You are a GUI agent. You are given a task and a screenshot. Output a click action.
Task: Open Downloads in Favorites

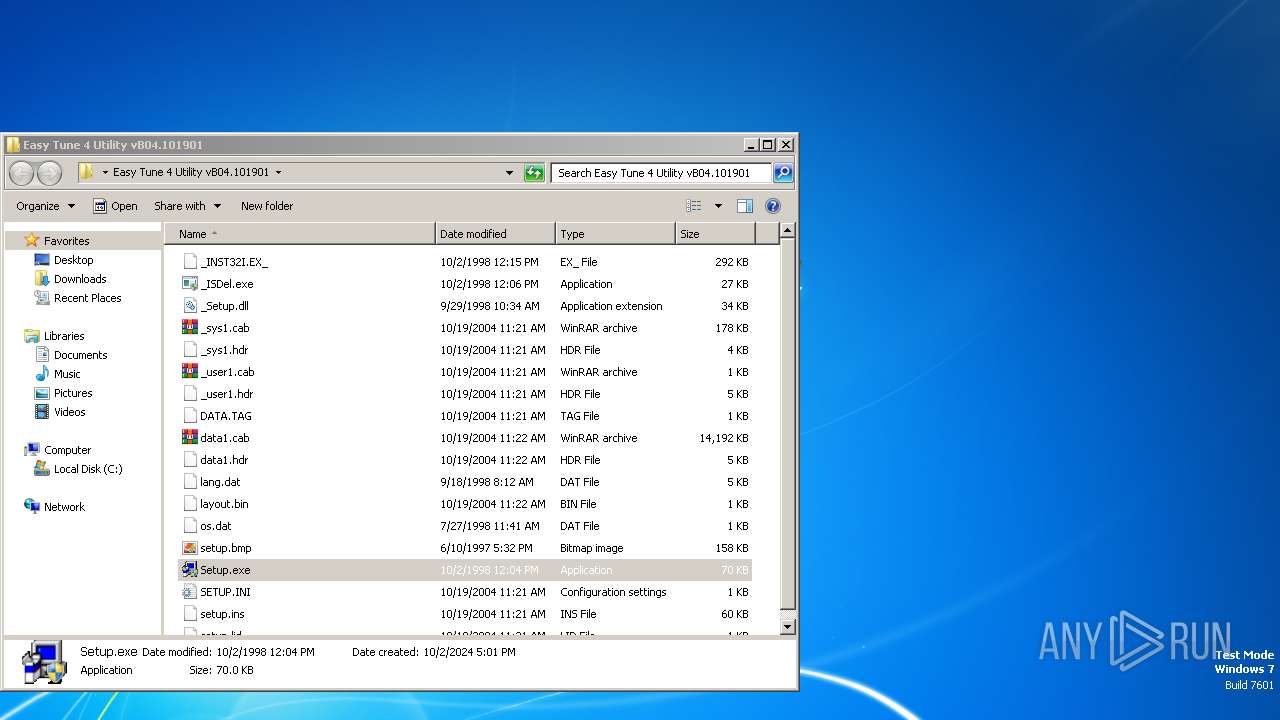coord(80,279)
